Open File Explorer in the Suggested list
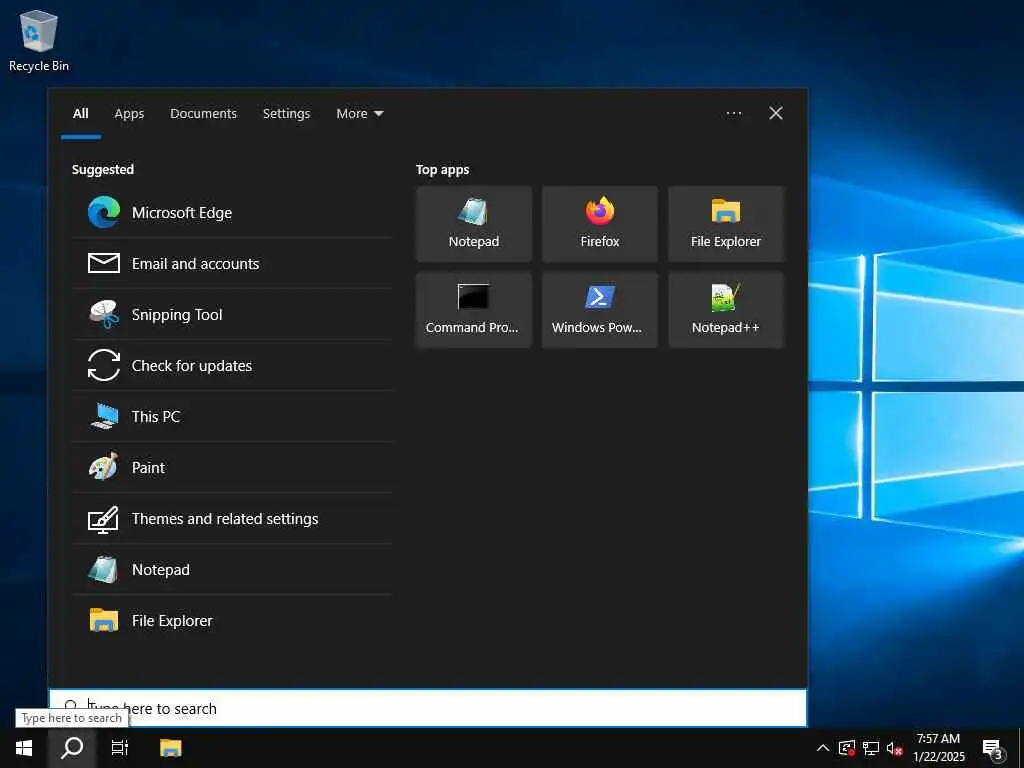1024x768 pixels. coord(232,620)
